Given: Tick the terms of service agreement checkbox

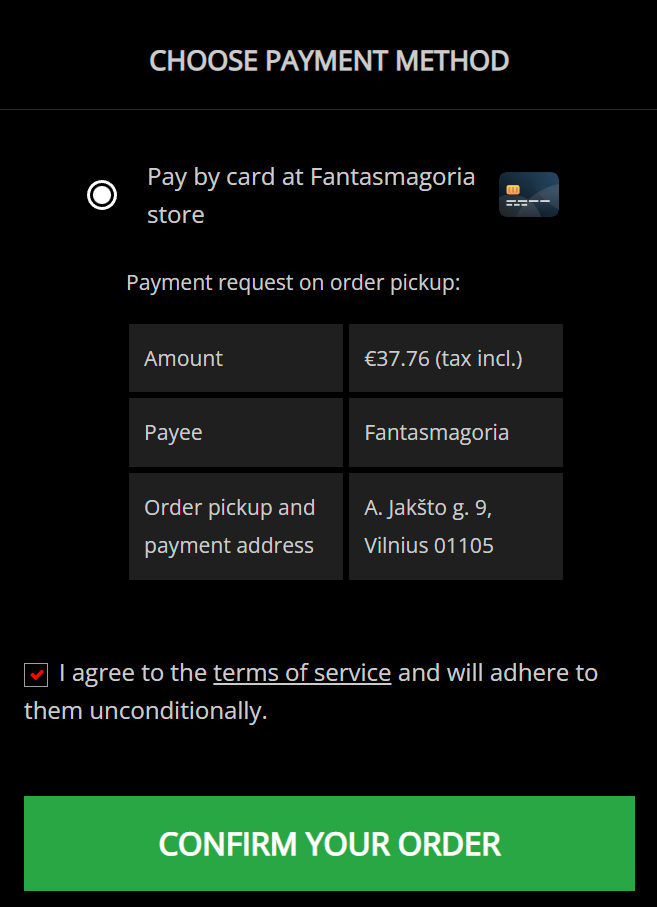Looking at the screenshot, I should click(36, 675).
